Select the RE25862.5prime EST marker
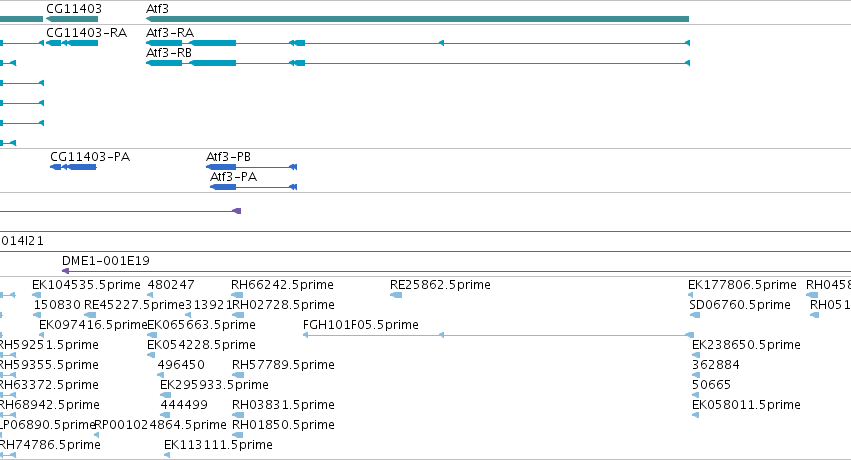The width and height of the screenshot is (851, 460). pos(396,295)
